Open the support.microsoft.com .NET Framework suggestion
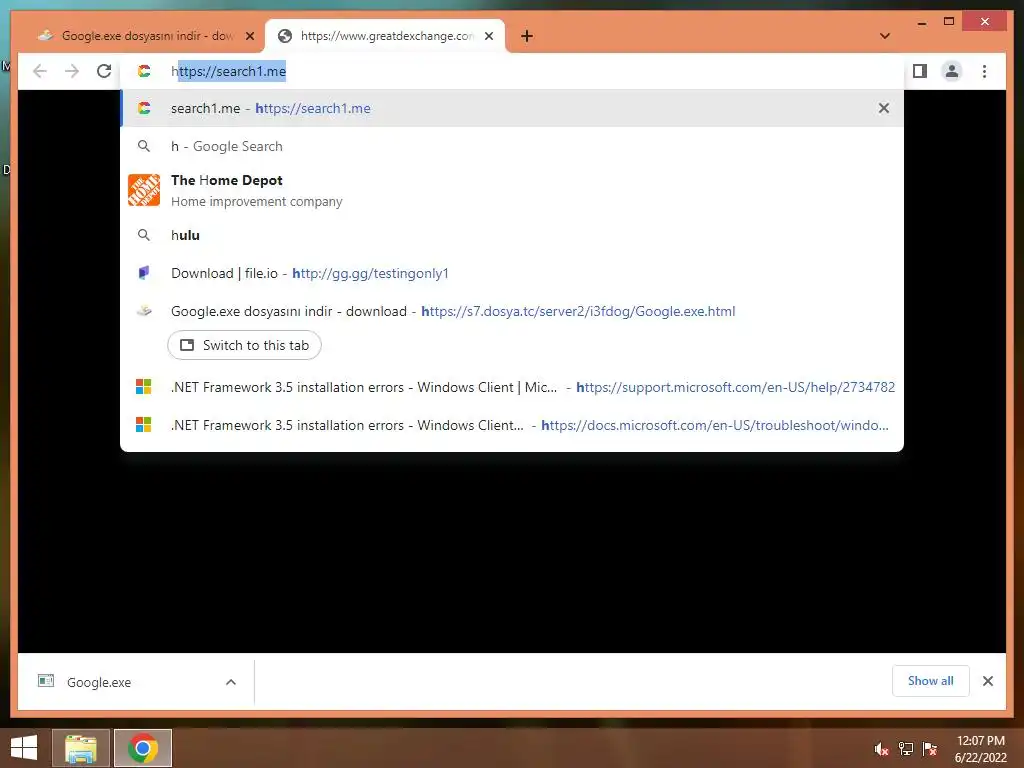1024x768 pixels. coord(512,387)
